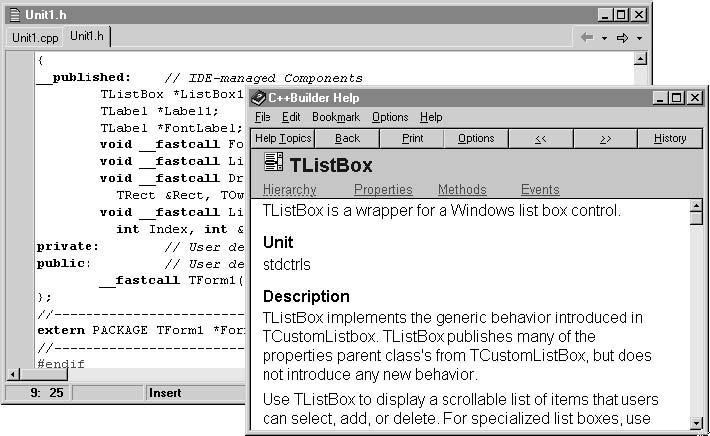Screen dimensions: 710x436
Task: Select the Unit1.h tab
Action: click(x=87, y=36)
